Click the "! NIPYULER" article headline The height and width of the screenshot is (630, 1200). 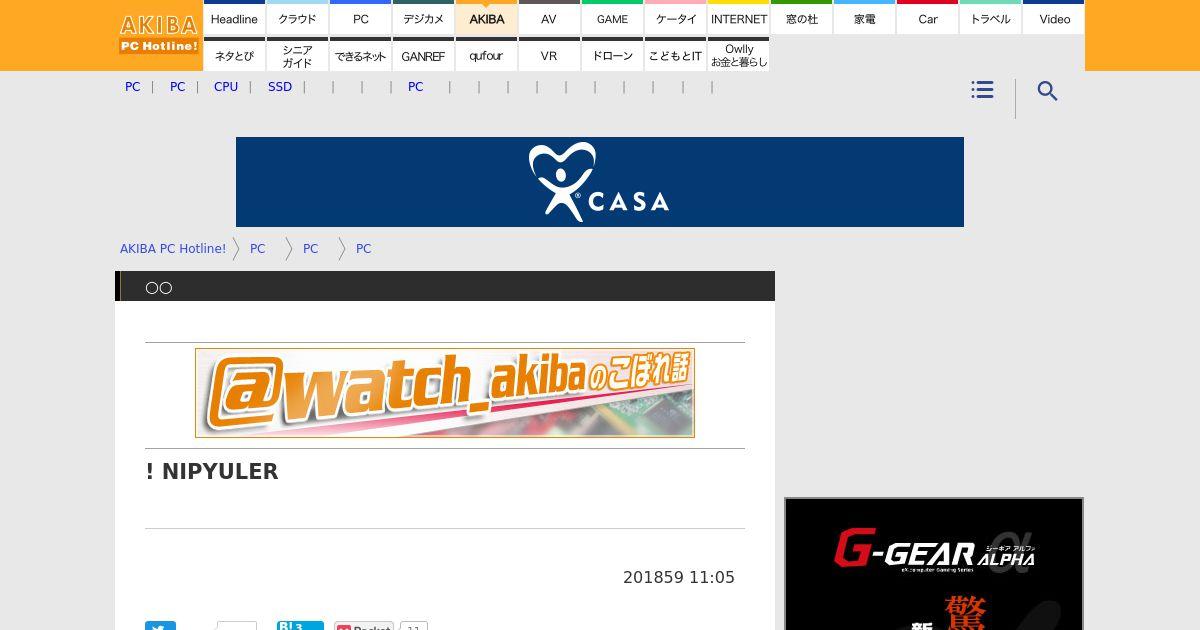tap(212, 471)
